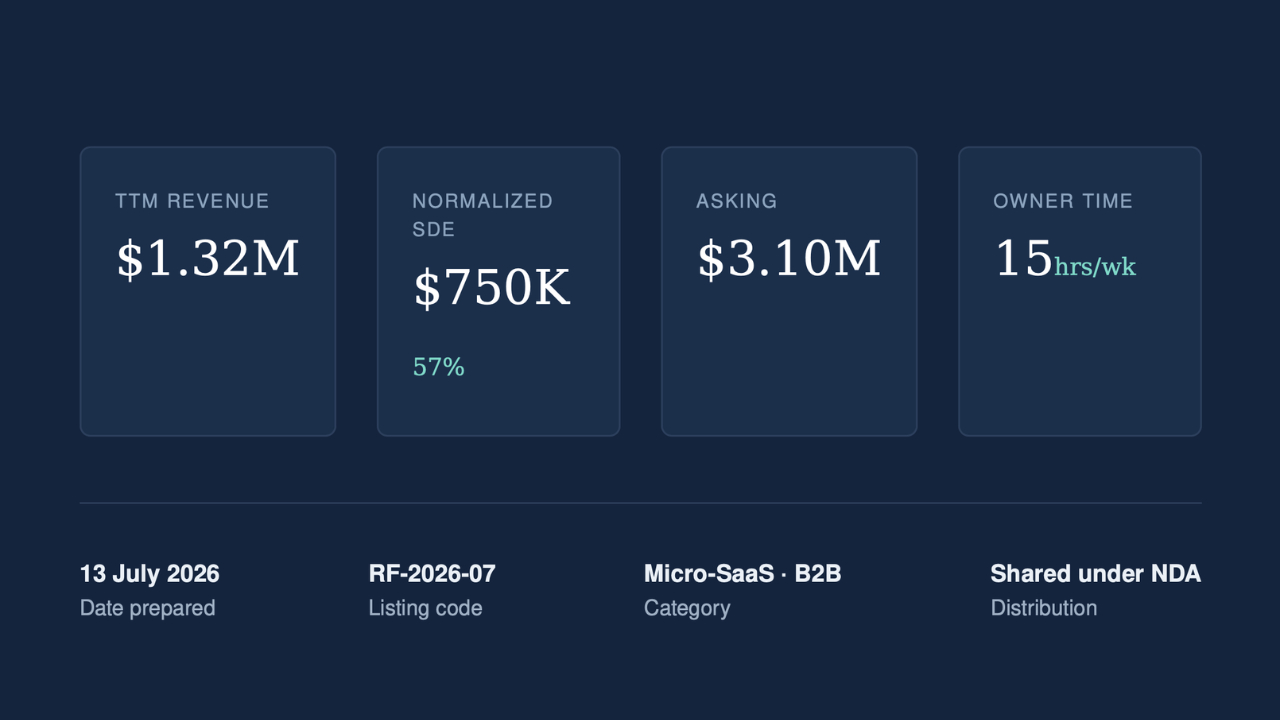Viewport: 1280px width, 720px height.
Task: Click the TTM REVENUE label
Action: (x=192, y=201)
